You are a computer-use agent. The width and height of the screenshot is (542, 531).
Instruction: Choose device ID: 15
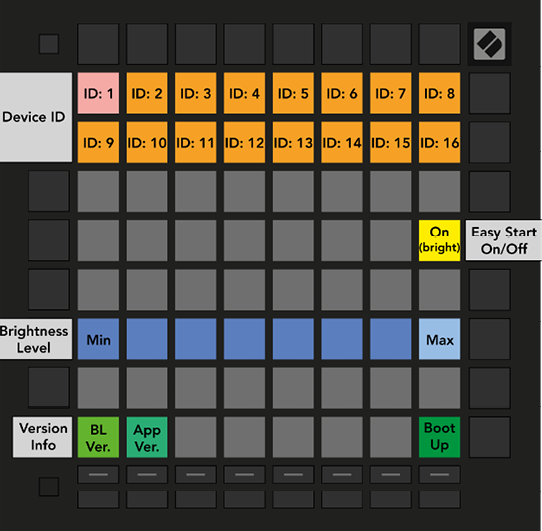pyautogui.click(x=391, y=142)
